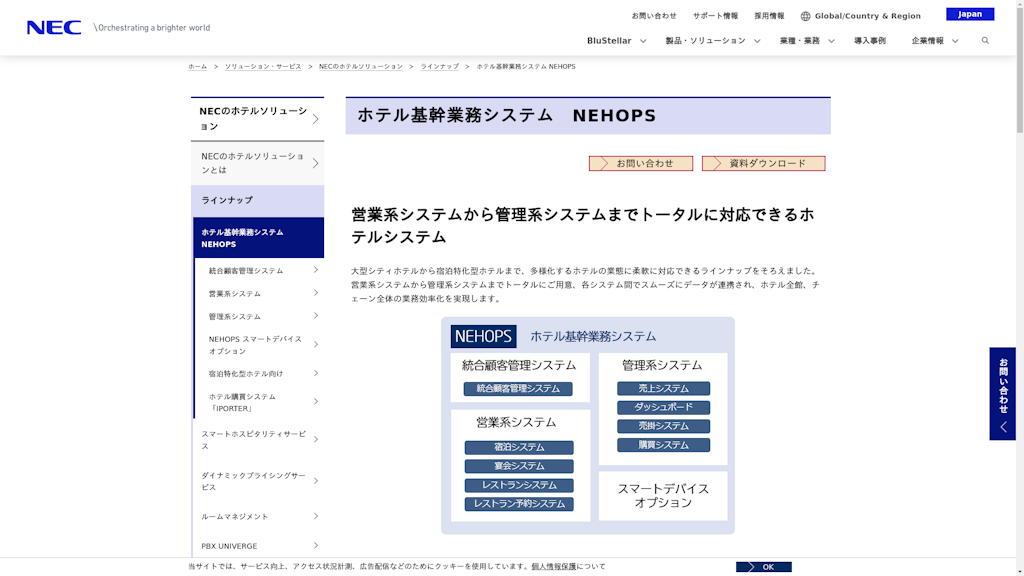
Task: Expand the 業種・業務 menu
Action: tap(806, 41)
